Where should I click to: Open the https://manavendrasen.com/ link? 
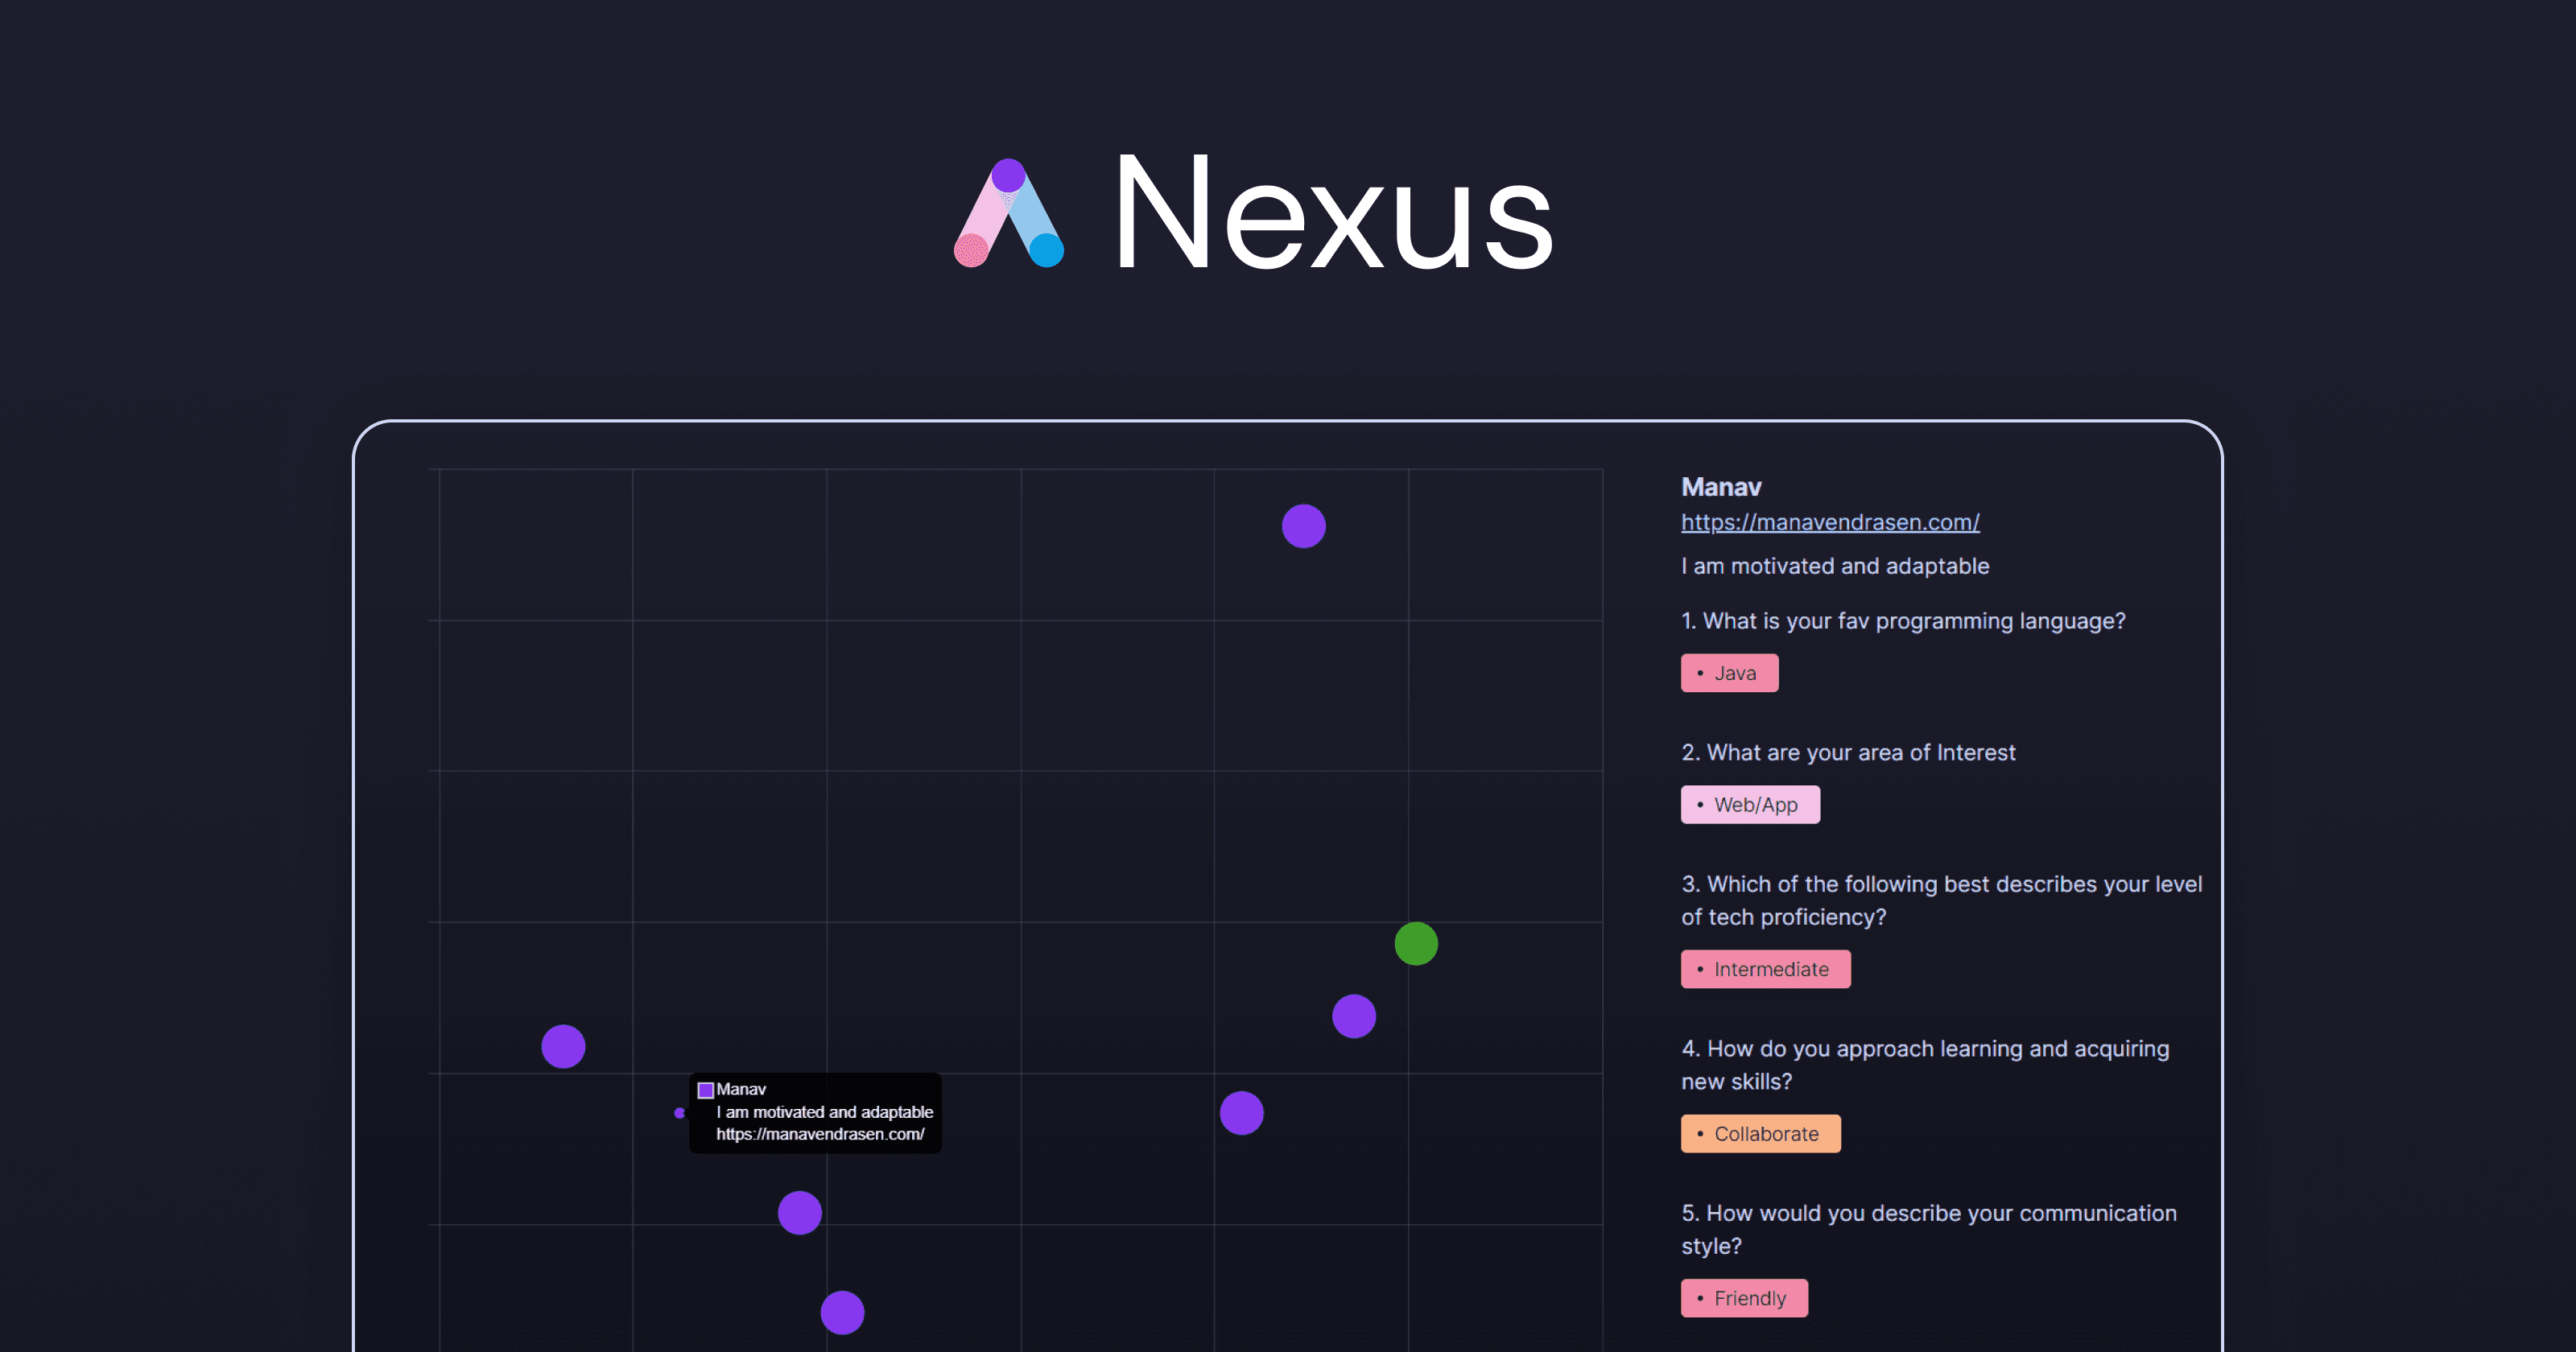click(x=1829, y=522)
